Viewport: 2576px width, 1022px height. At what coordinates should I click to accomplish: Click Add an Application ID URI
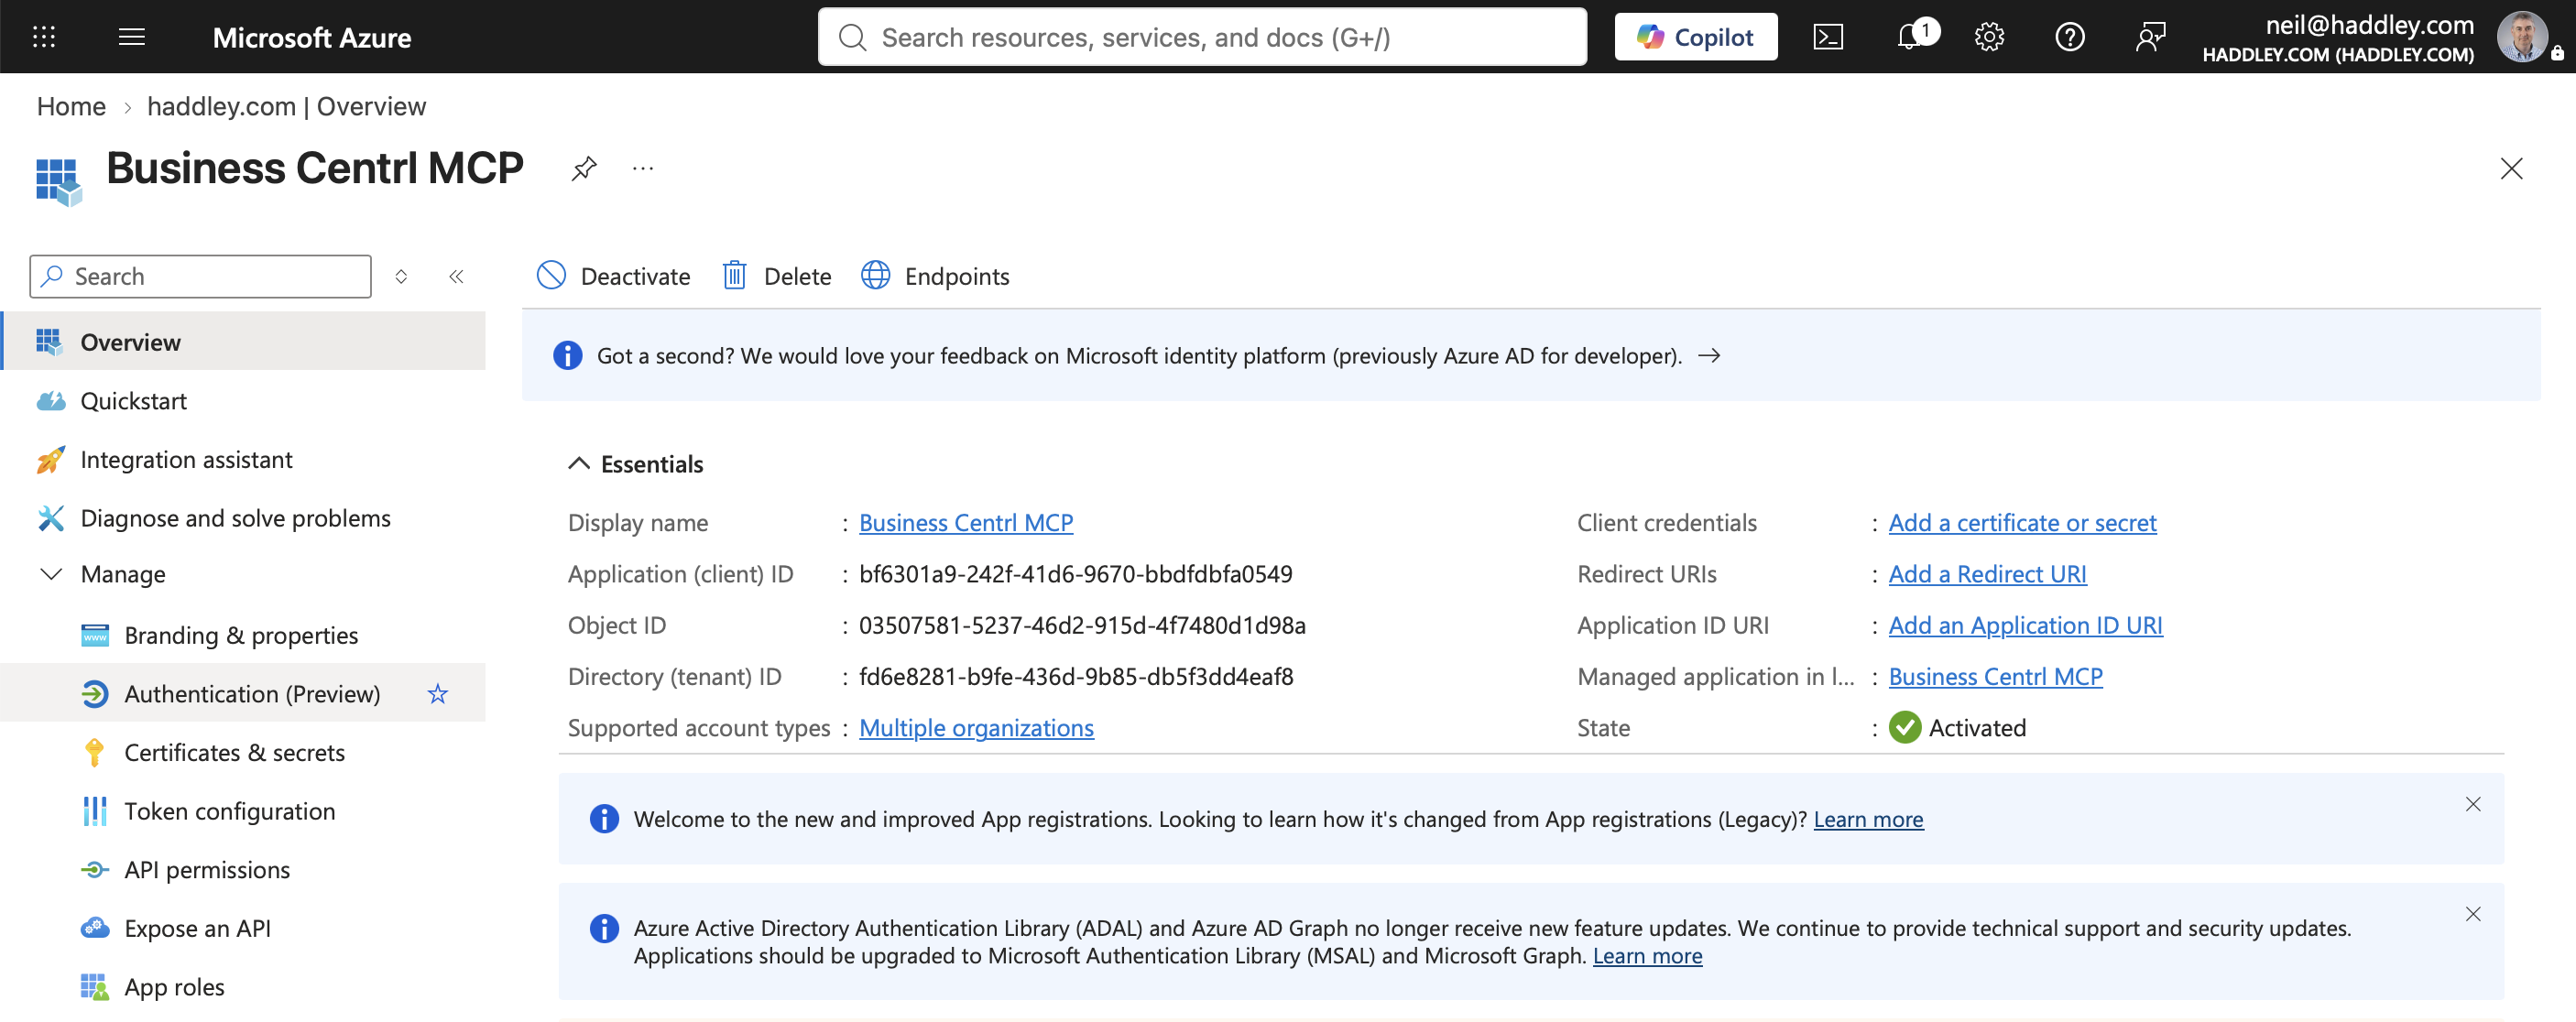tap(2025, 625)
